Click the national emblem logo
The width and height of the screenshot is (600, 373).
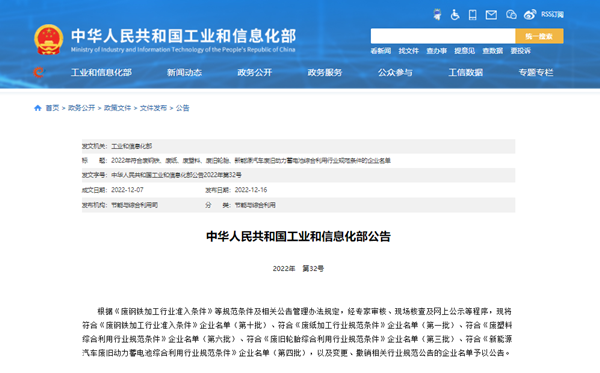(x=49, y=39)
